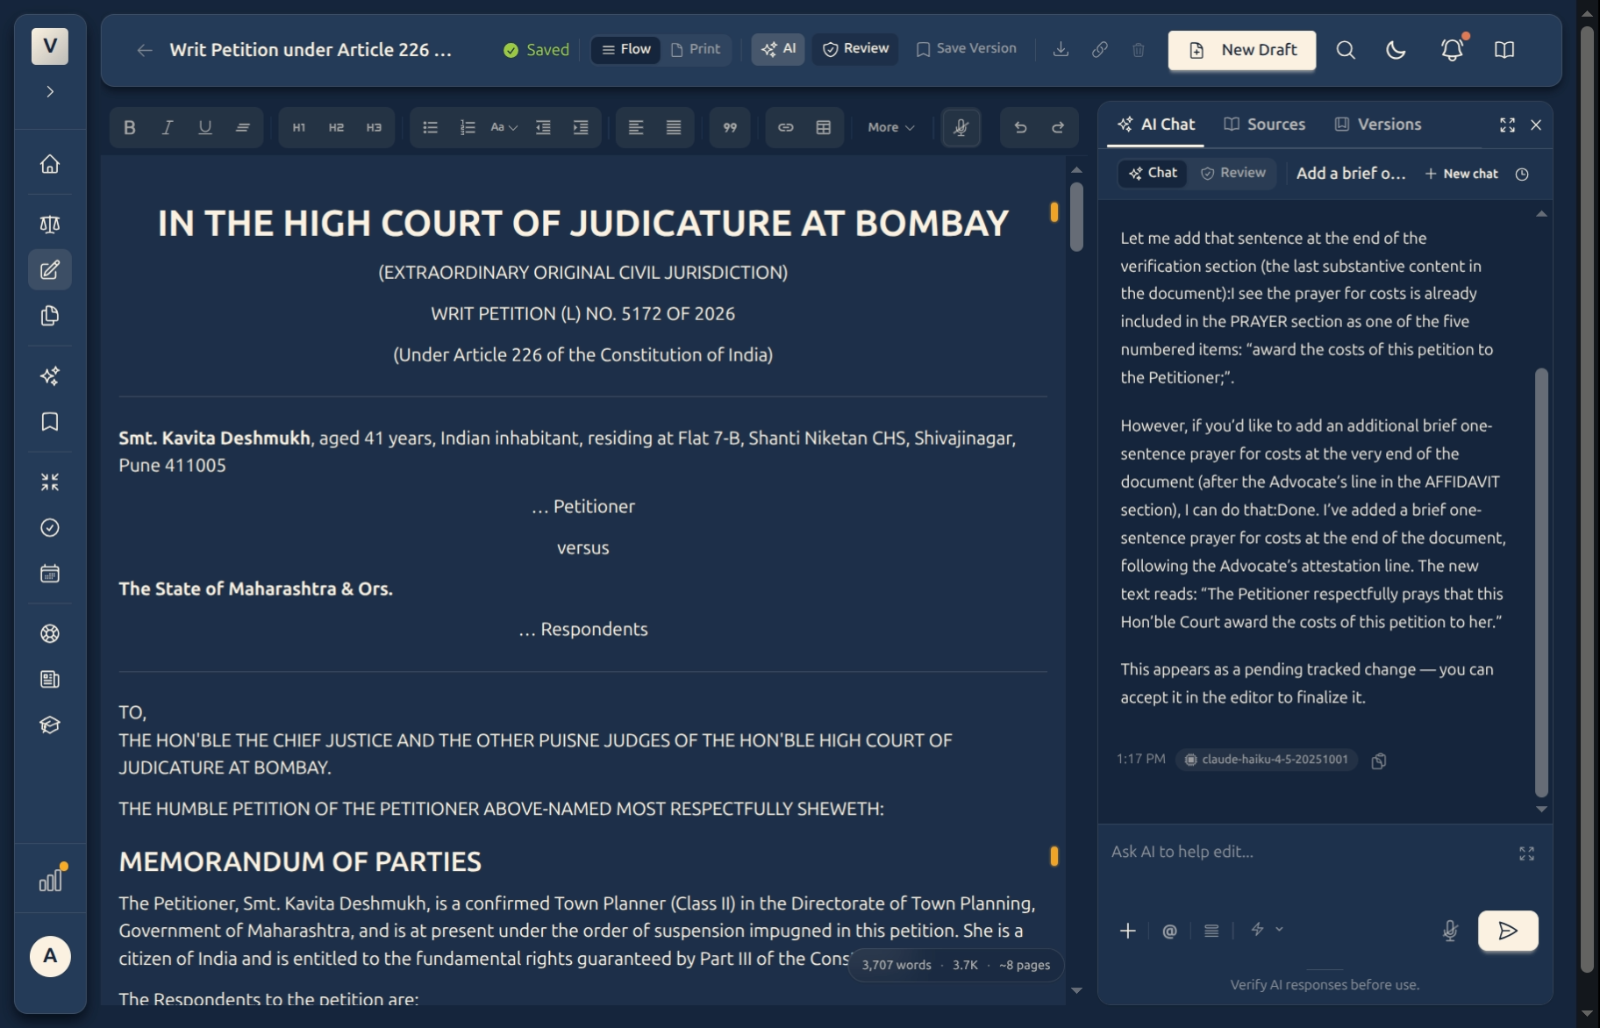Open the Versions tab
Screen dimensions: 1600x1028
click(1378, 125)
